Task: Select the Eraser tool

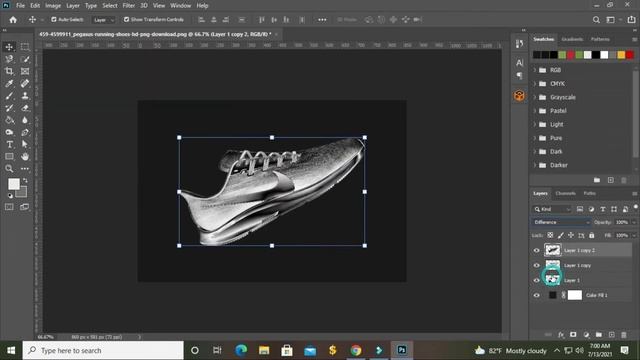Action: (25, 108)
